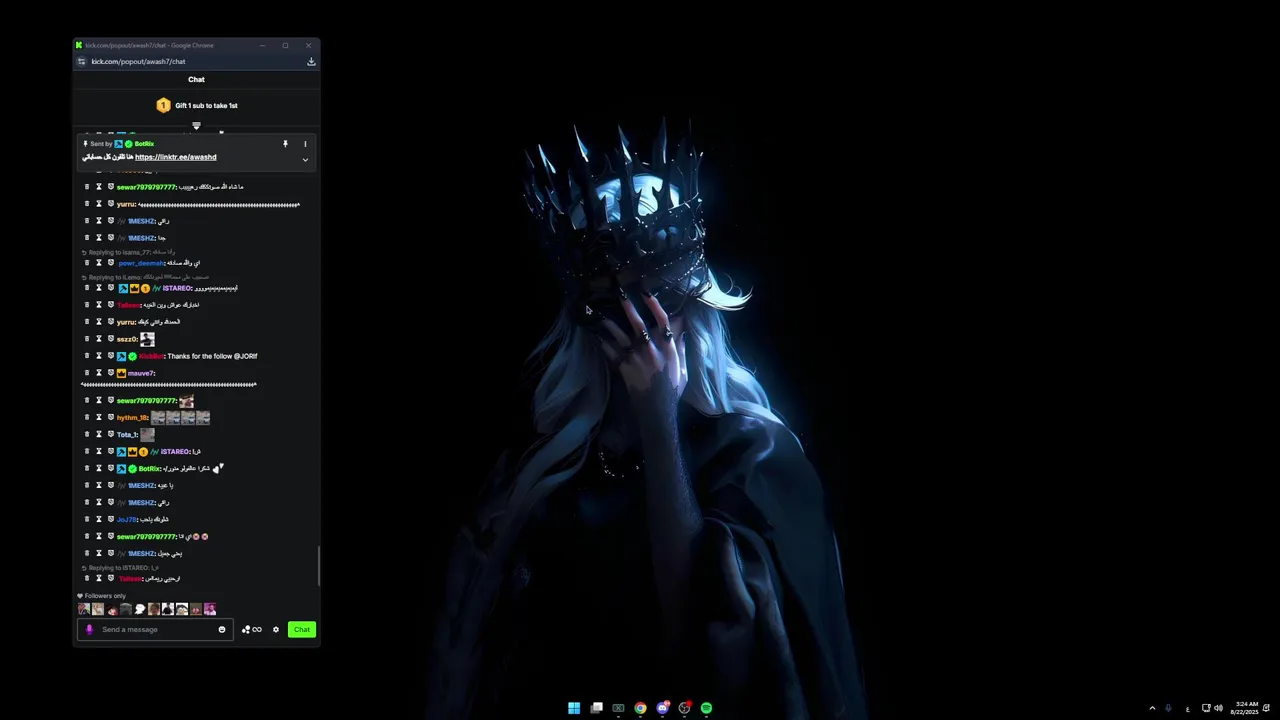
Task: Ban powr_deemah with the shield icon
Action: (111, 263)
